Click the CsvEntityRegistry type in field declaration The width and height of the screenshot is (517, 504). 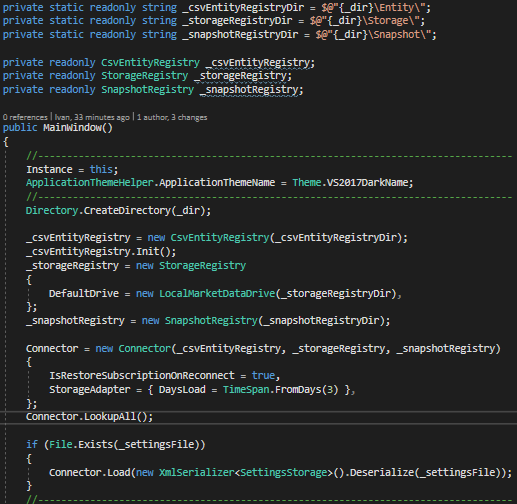[x=150, y=63]
